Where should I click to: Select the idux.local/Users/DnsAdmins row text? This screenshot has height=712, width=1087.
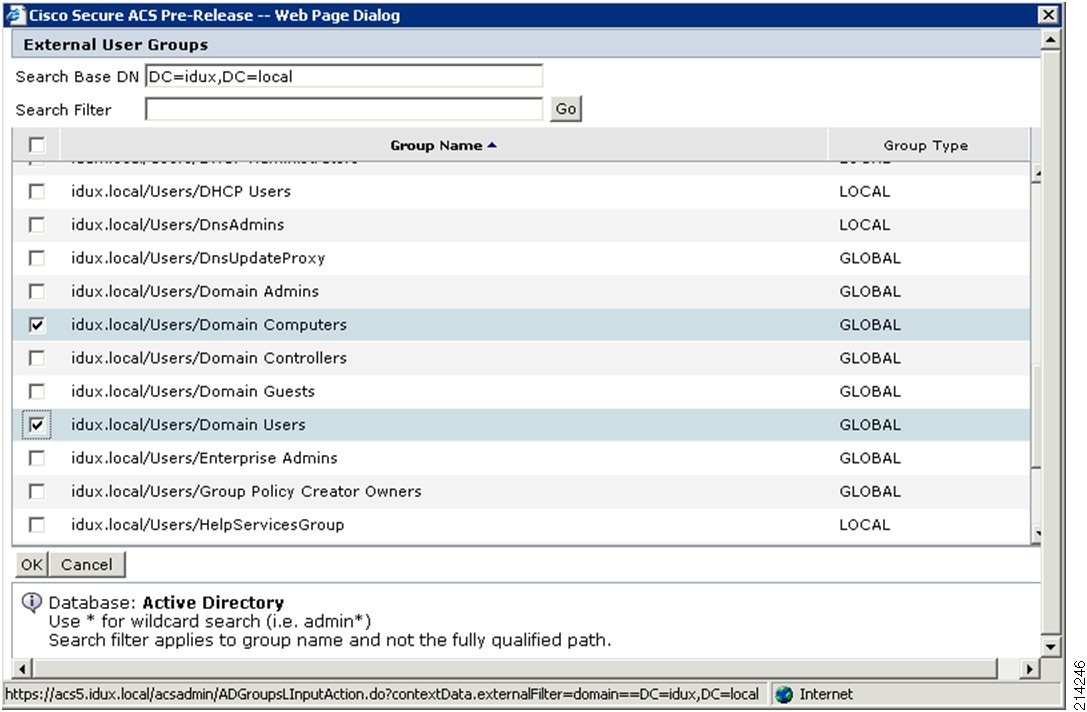click(x=177, y=225)
